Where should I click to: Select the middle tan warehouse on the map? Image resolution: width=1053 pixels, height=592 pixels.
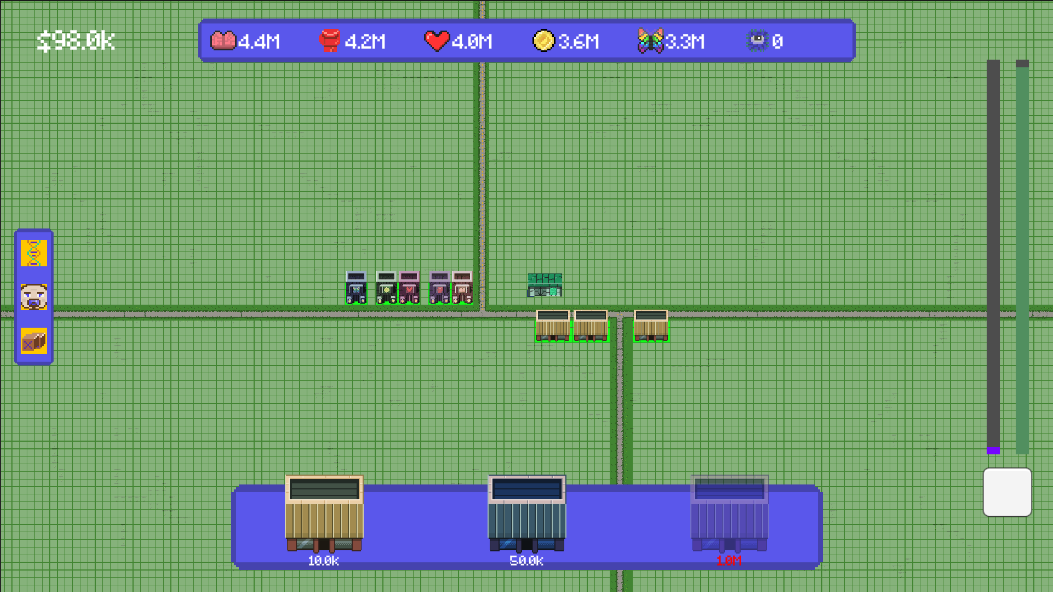591,325
